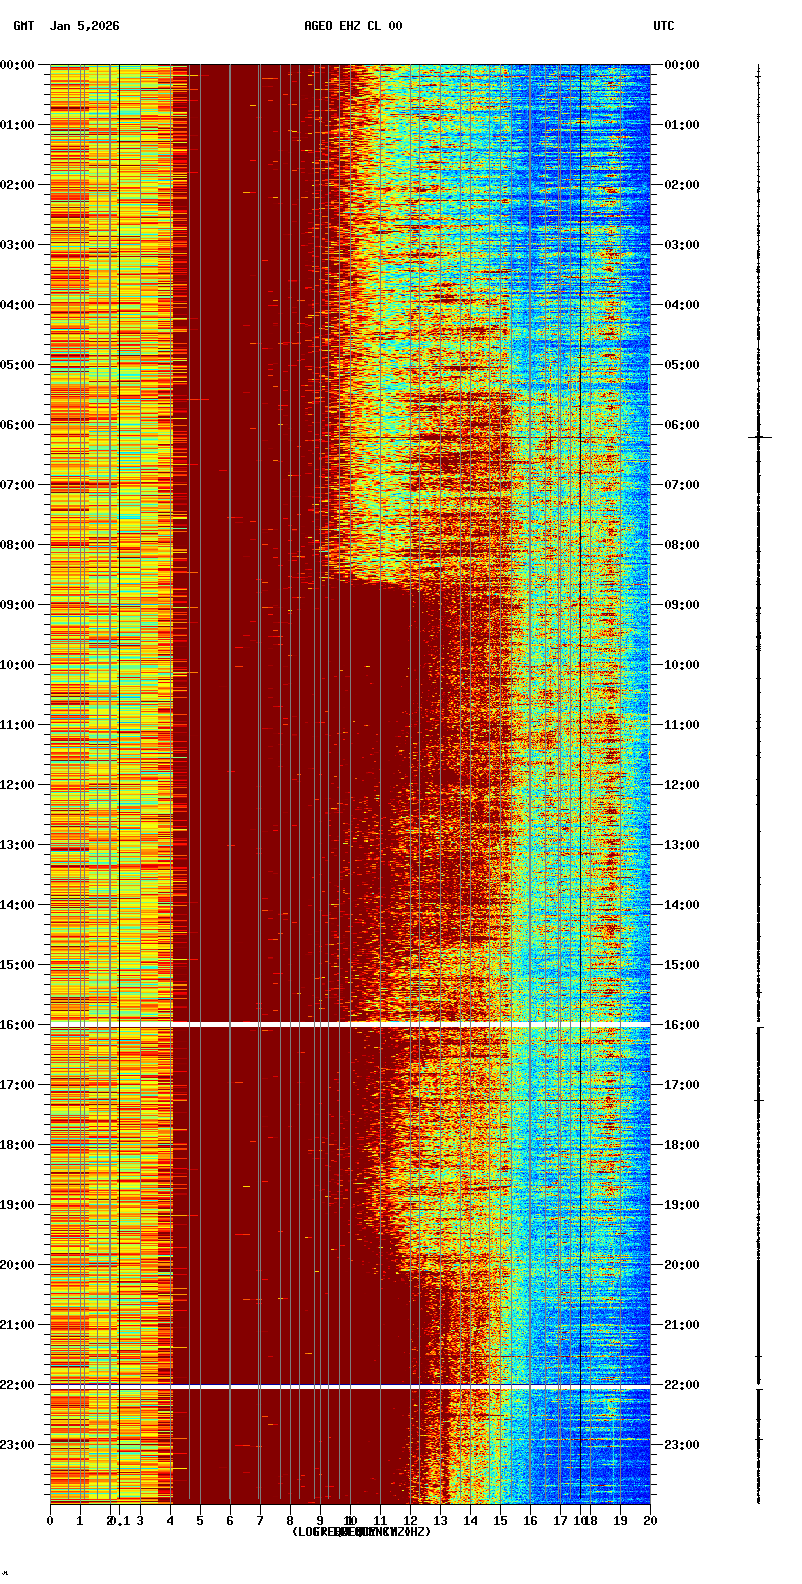The height and width of the screenshot is (1584, 802).
Task: Select the 19:00 time label on right axis
Action: click(x=681, y=1205)
